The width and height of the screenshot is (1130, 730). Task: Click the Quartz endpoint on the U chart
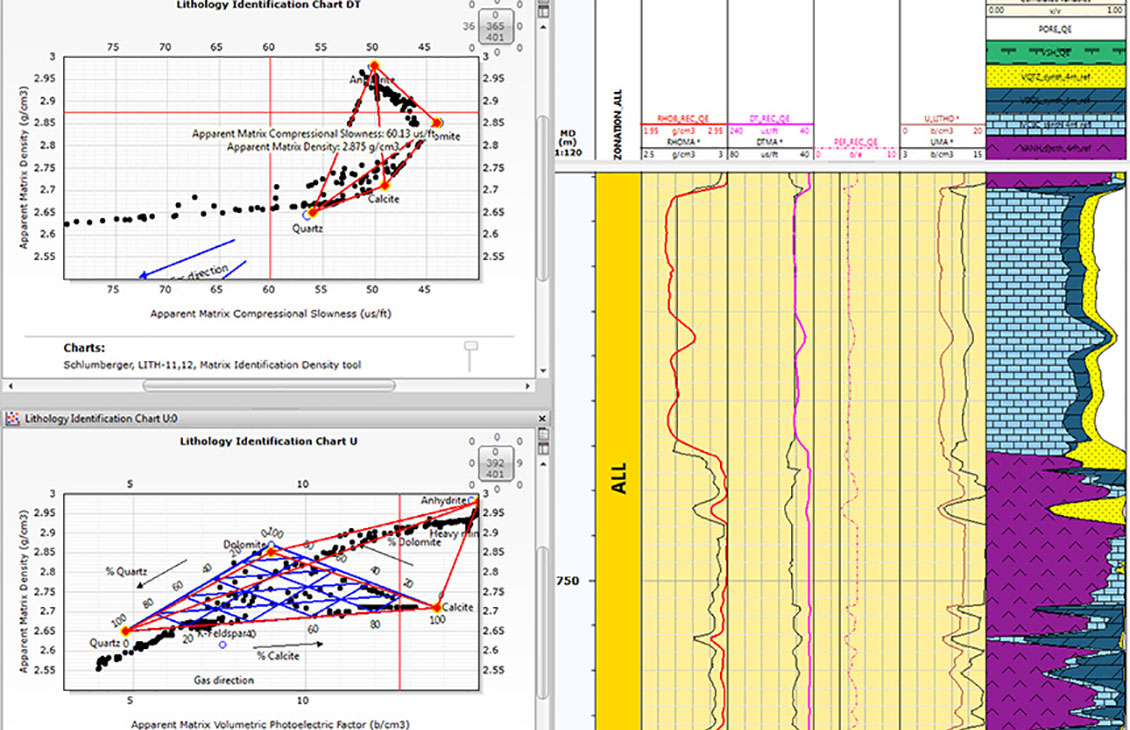(125, 631)
